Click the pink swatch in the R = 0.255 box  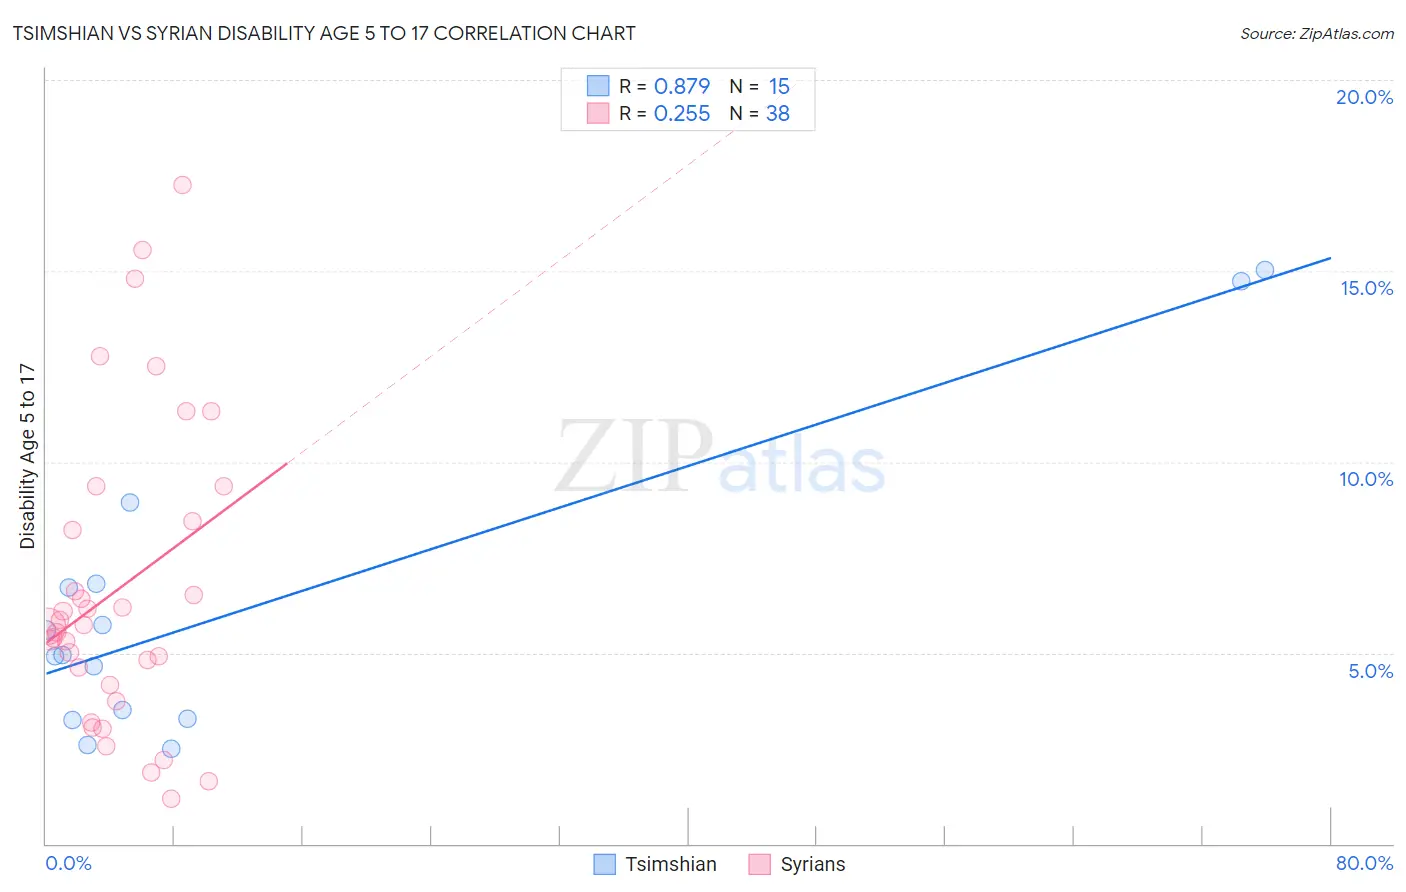598,113
